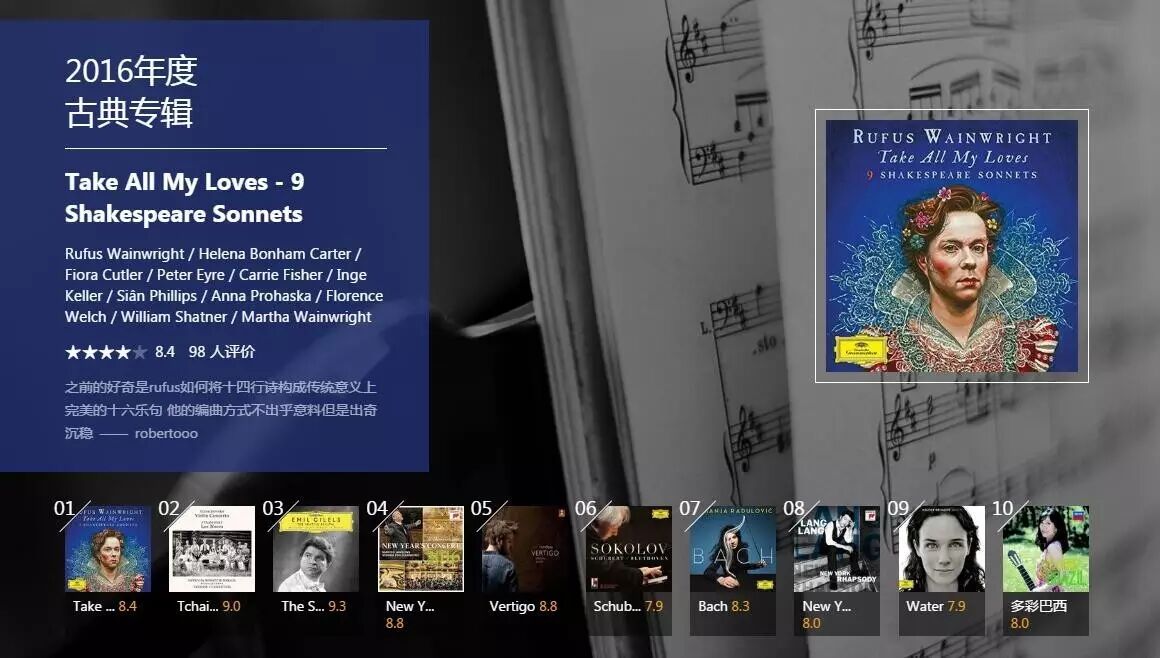This screenshot has width=1160, height=658.
Task: Click the "Take ... 8.4" caption
Action: (x=105, y=606)
